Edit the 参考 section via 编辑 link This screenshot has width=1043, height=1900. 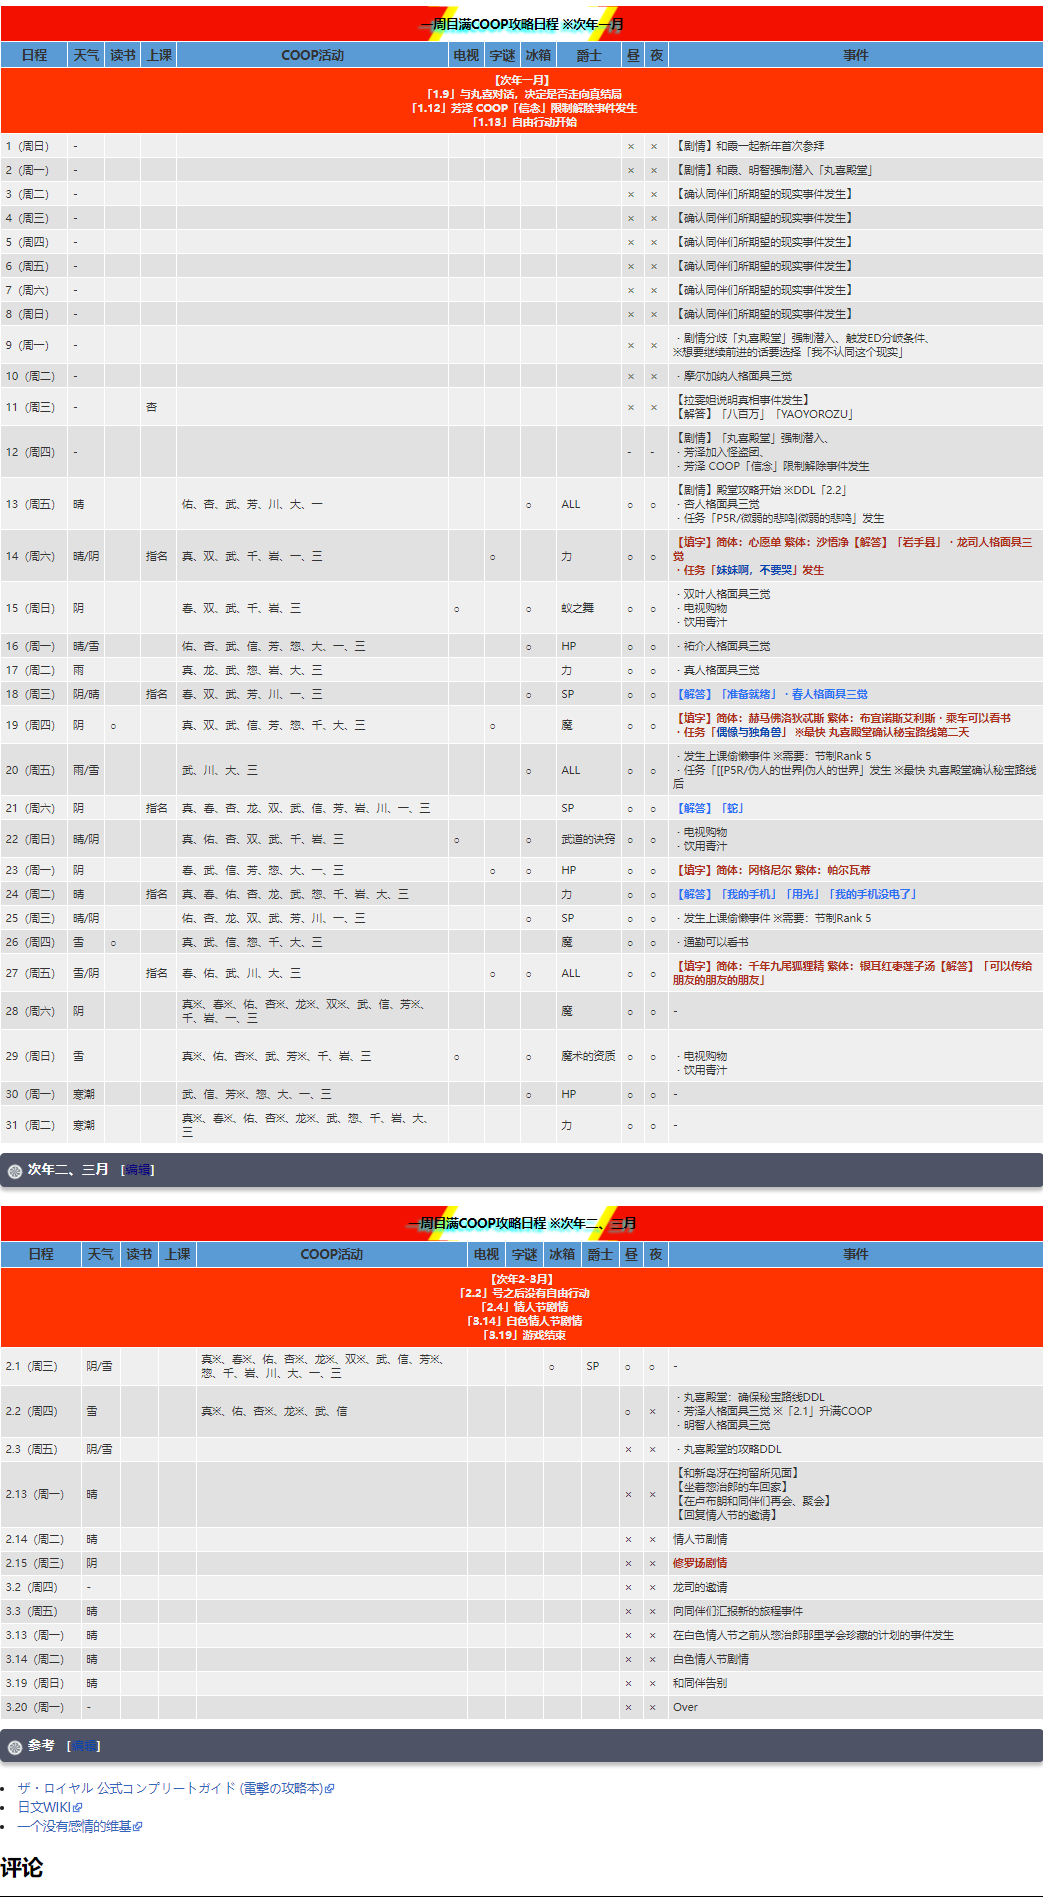click(x=84, y=1746)
